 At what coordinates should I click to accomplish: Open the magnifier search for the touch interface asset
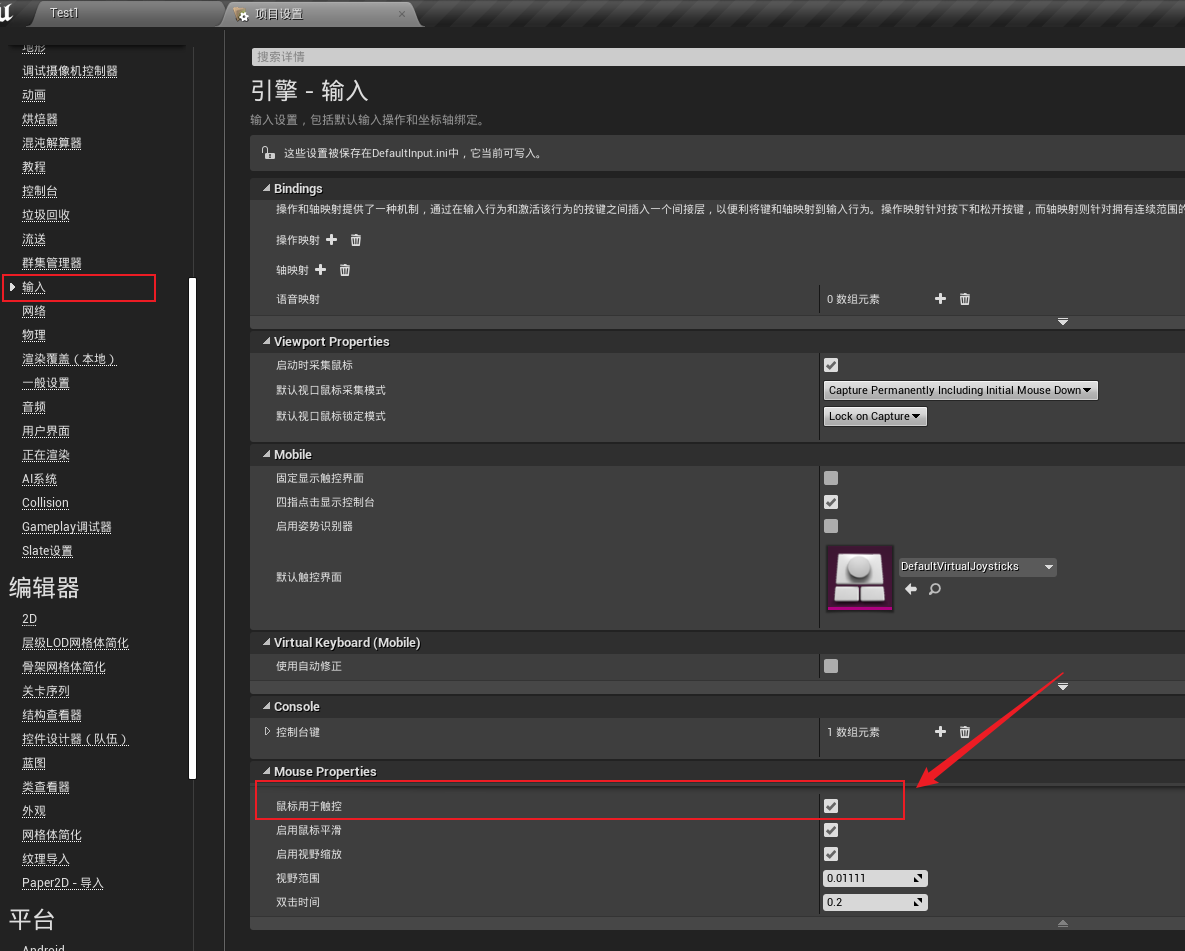(934, 589)
